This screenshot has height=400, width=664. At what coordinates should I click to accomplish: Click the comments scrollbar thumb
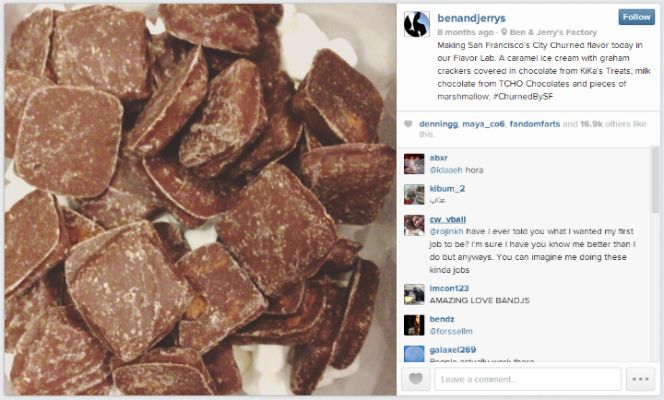tap(655, 179)
